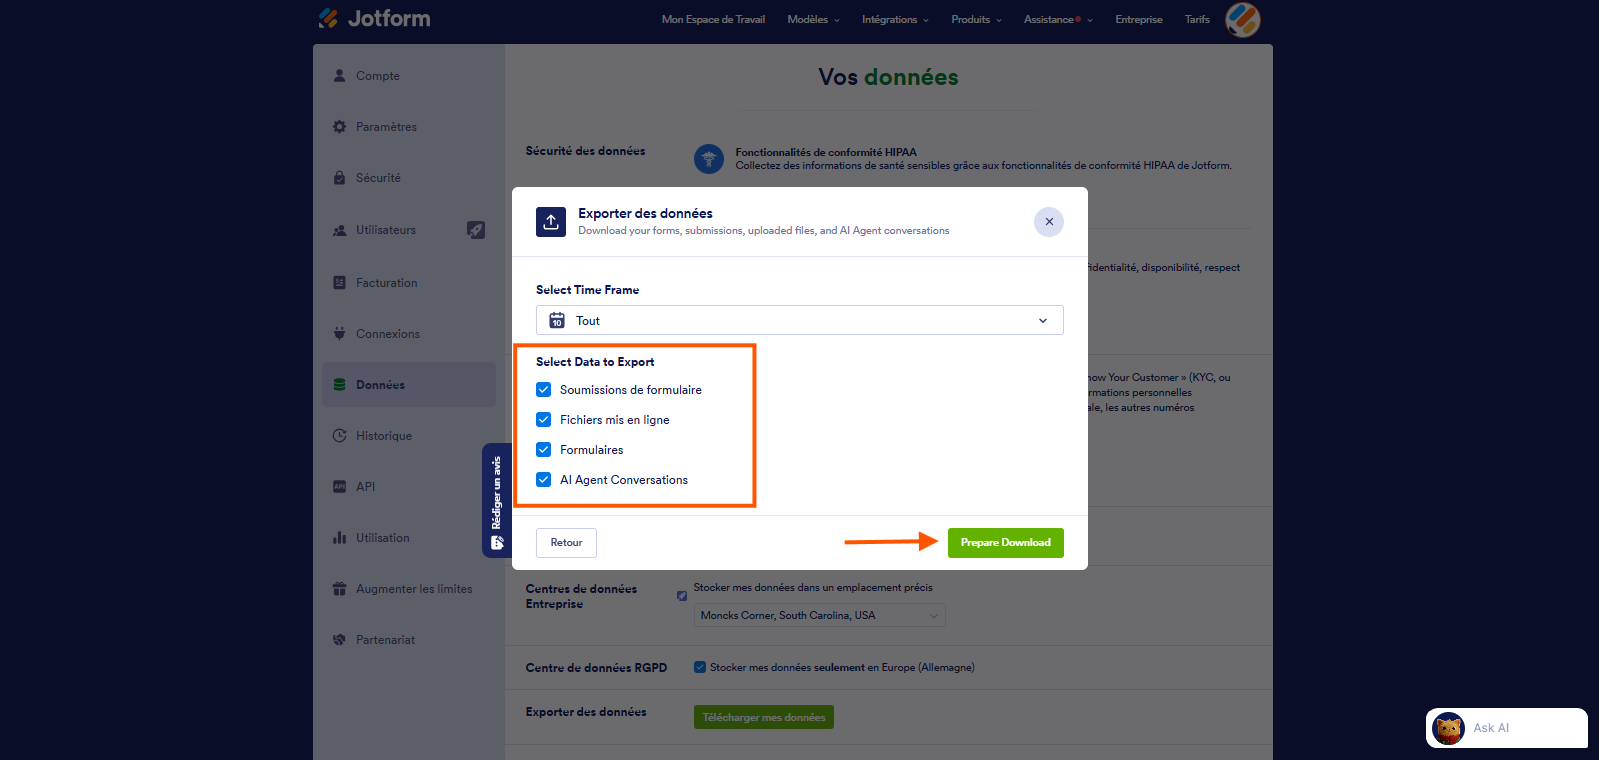Open the Rédiger un avis feedback tab
Viewport: 1599px width, 760px height.
(497, 500)
